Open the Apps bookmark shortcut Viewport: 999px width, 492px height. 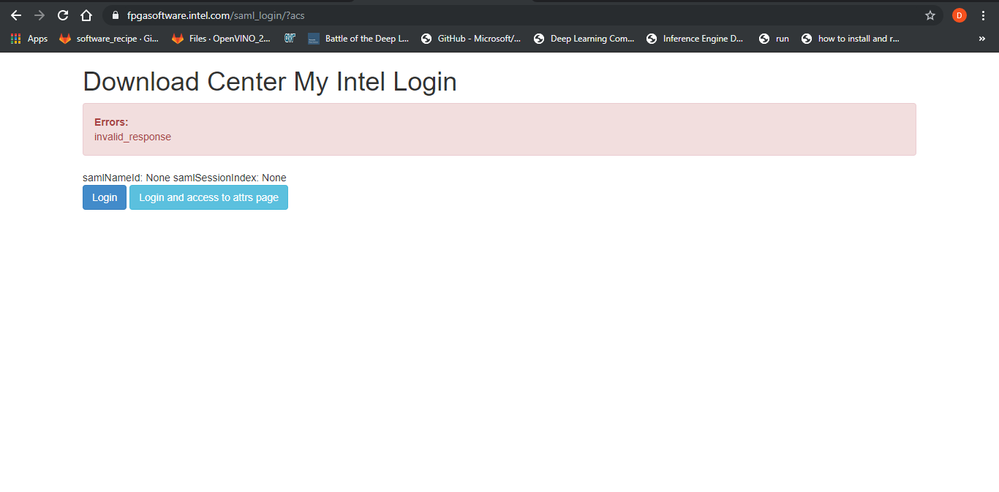pos(29,39)
